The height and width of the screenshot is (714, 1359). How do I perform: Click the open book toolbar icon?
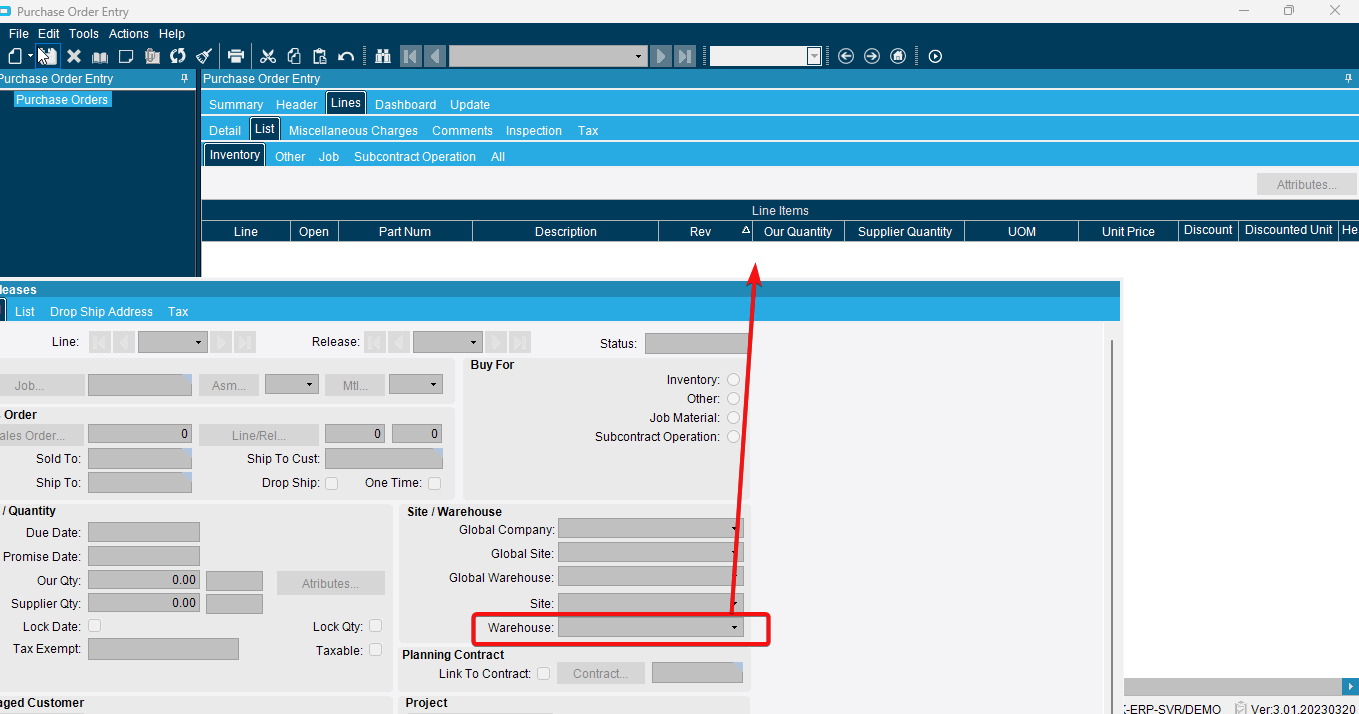click(x=100, y=56)
